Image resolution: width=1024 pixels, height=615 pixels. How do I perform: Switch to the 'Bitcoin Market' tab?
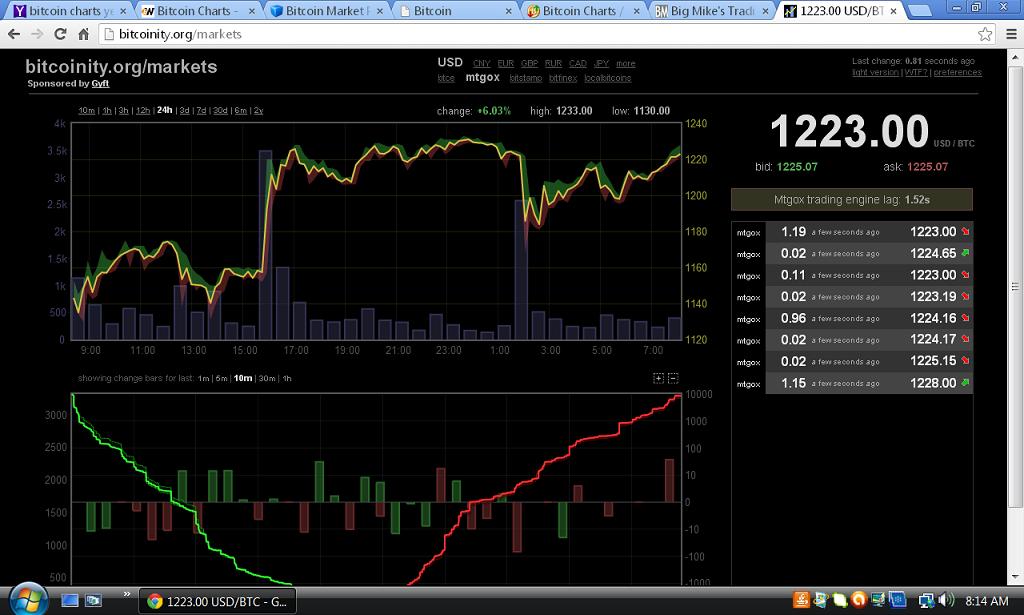click(325, 11)
